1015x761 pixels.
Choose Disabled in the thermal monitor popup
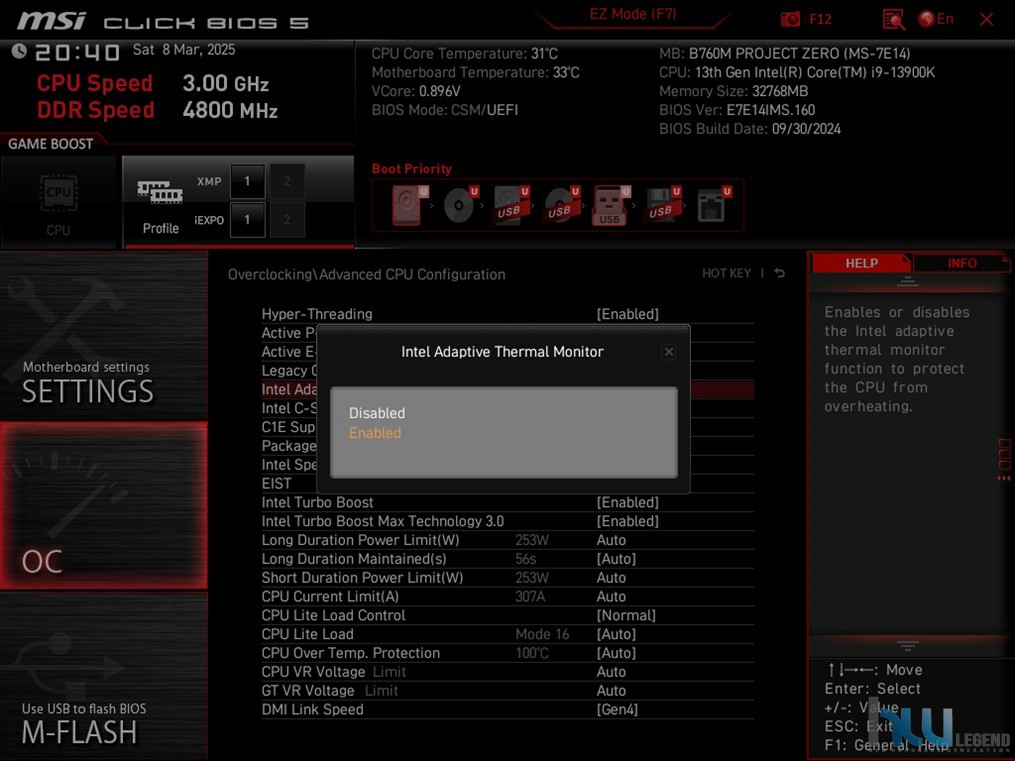(x=377, y=413)
